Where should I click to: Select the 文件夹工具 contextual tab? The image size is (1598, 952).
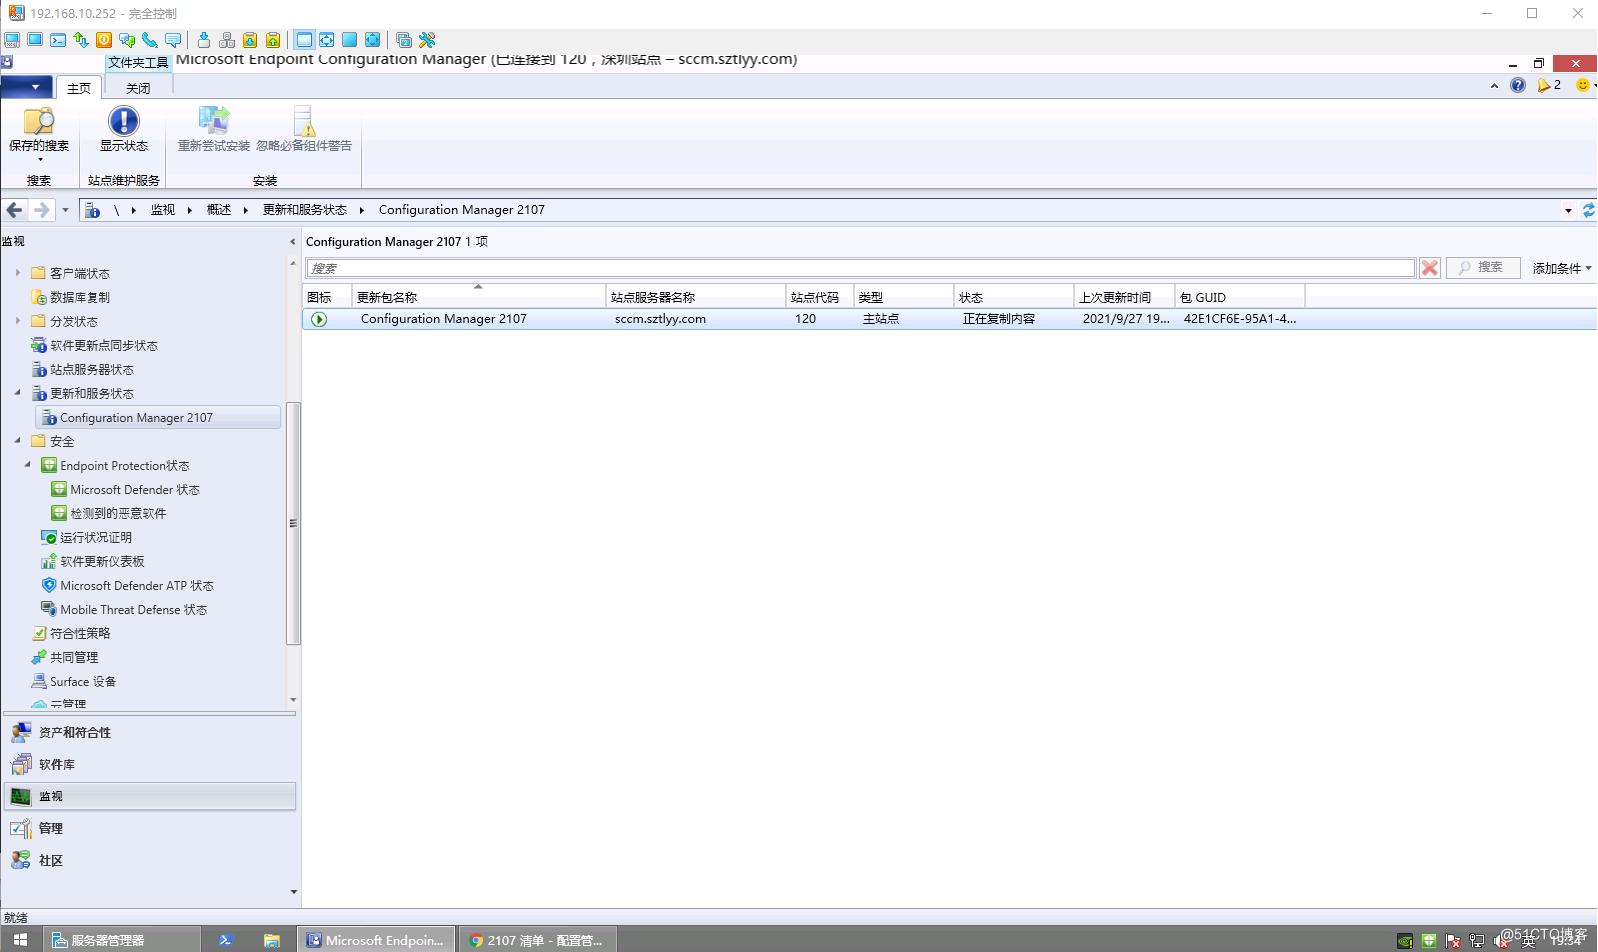pos(138,62)
